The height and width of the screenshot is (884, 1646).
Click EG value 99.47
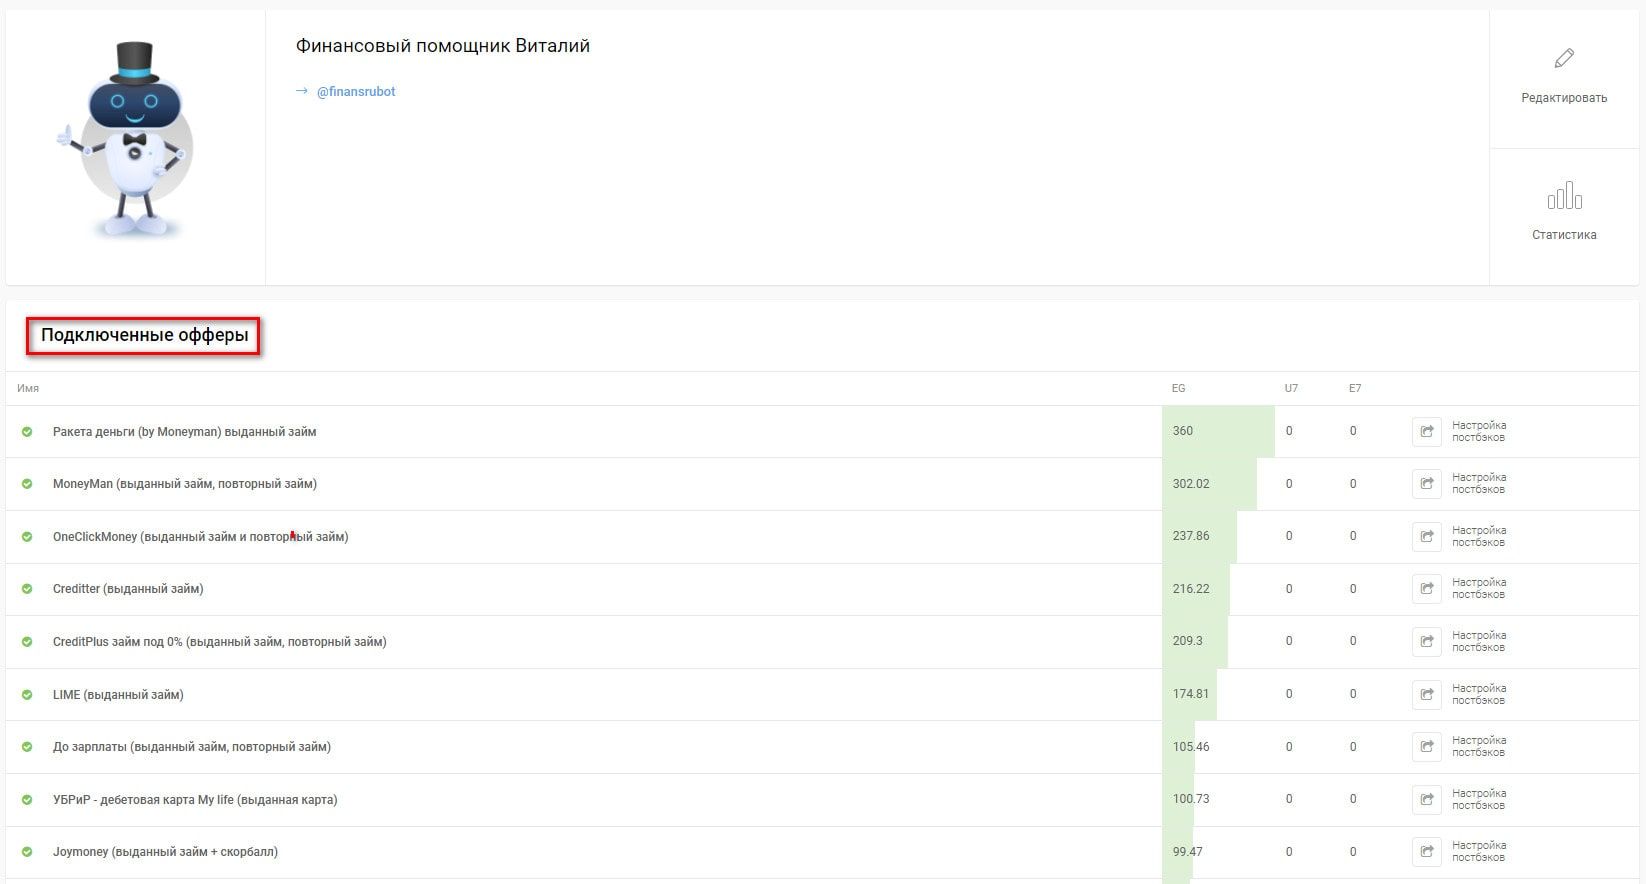(1188, 852)
